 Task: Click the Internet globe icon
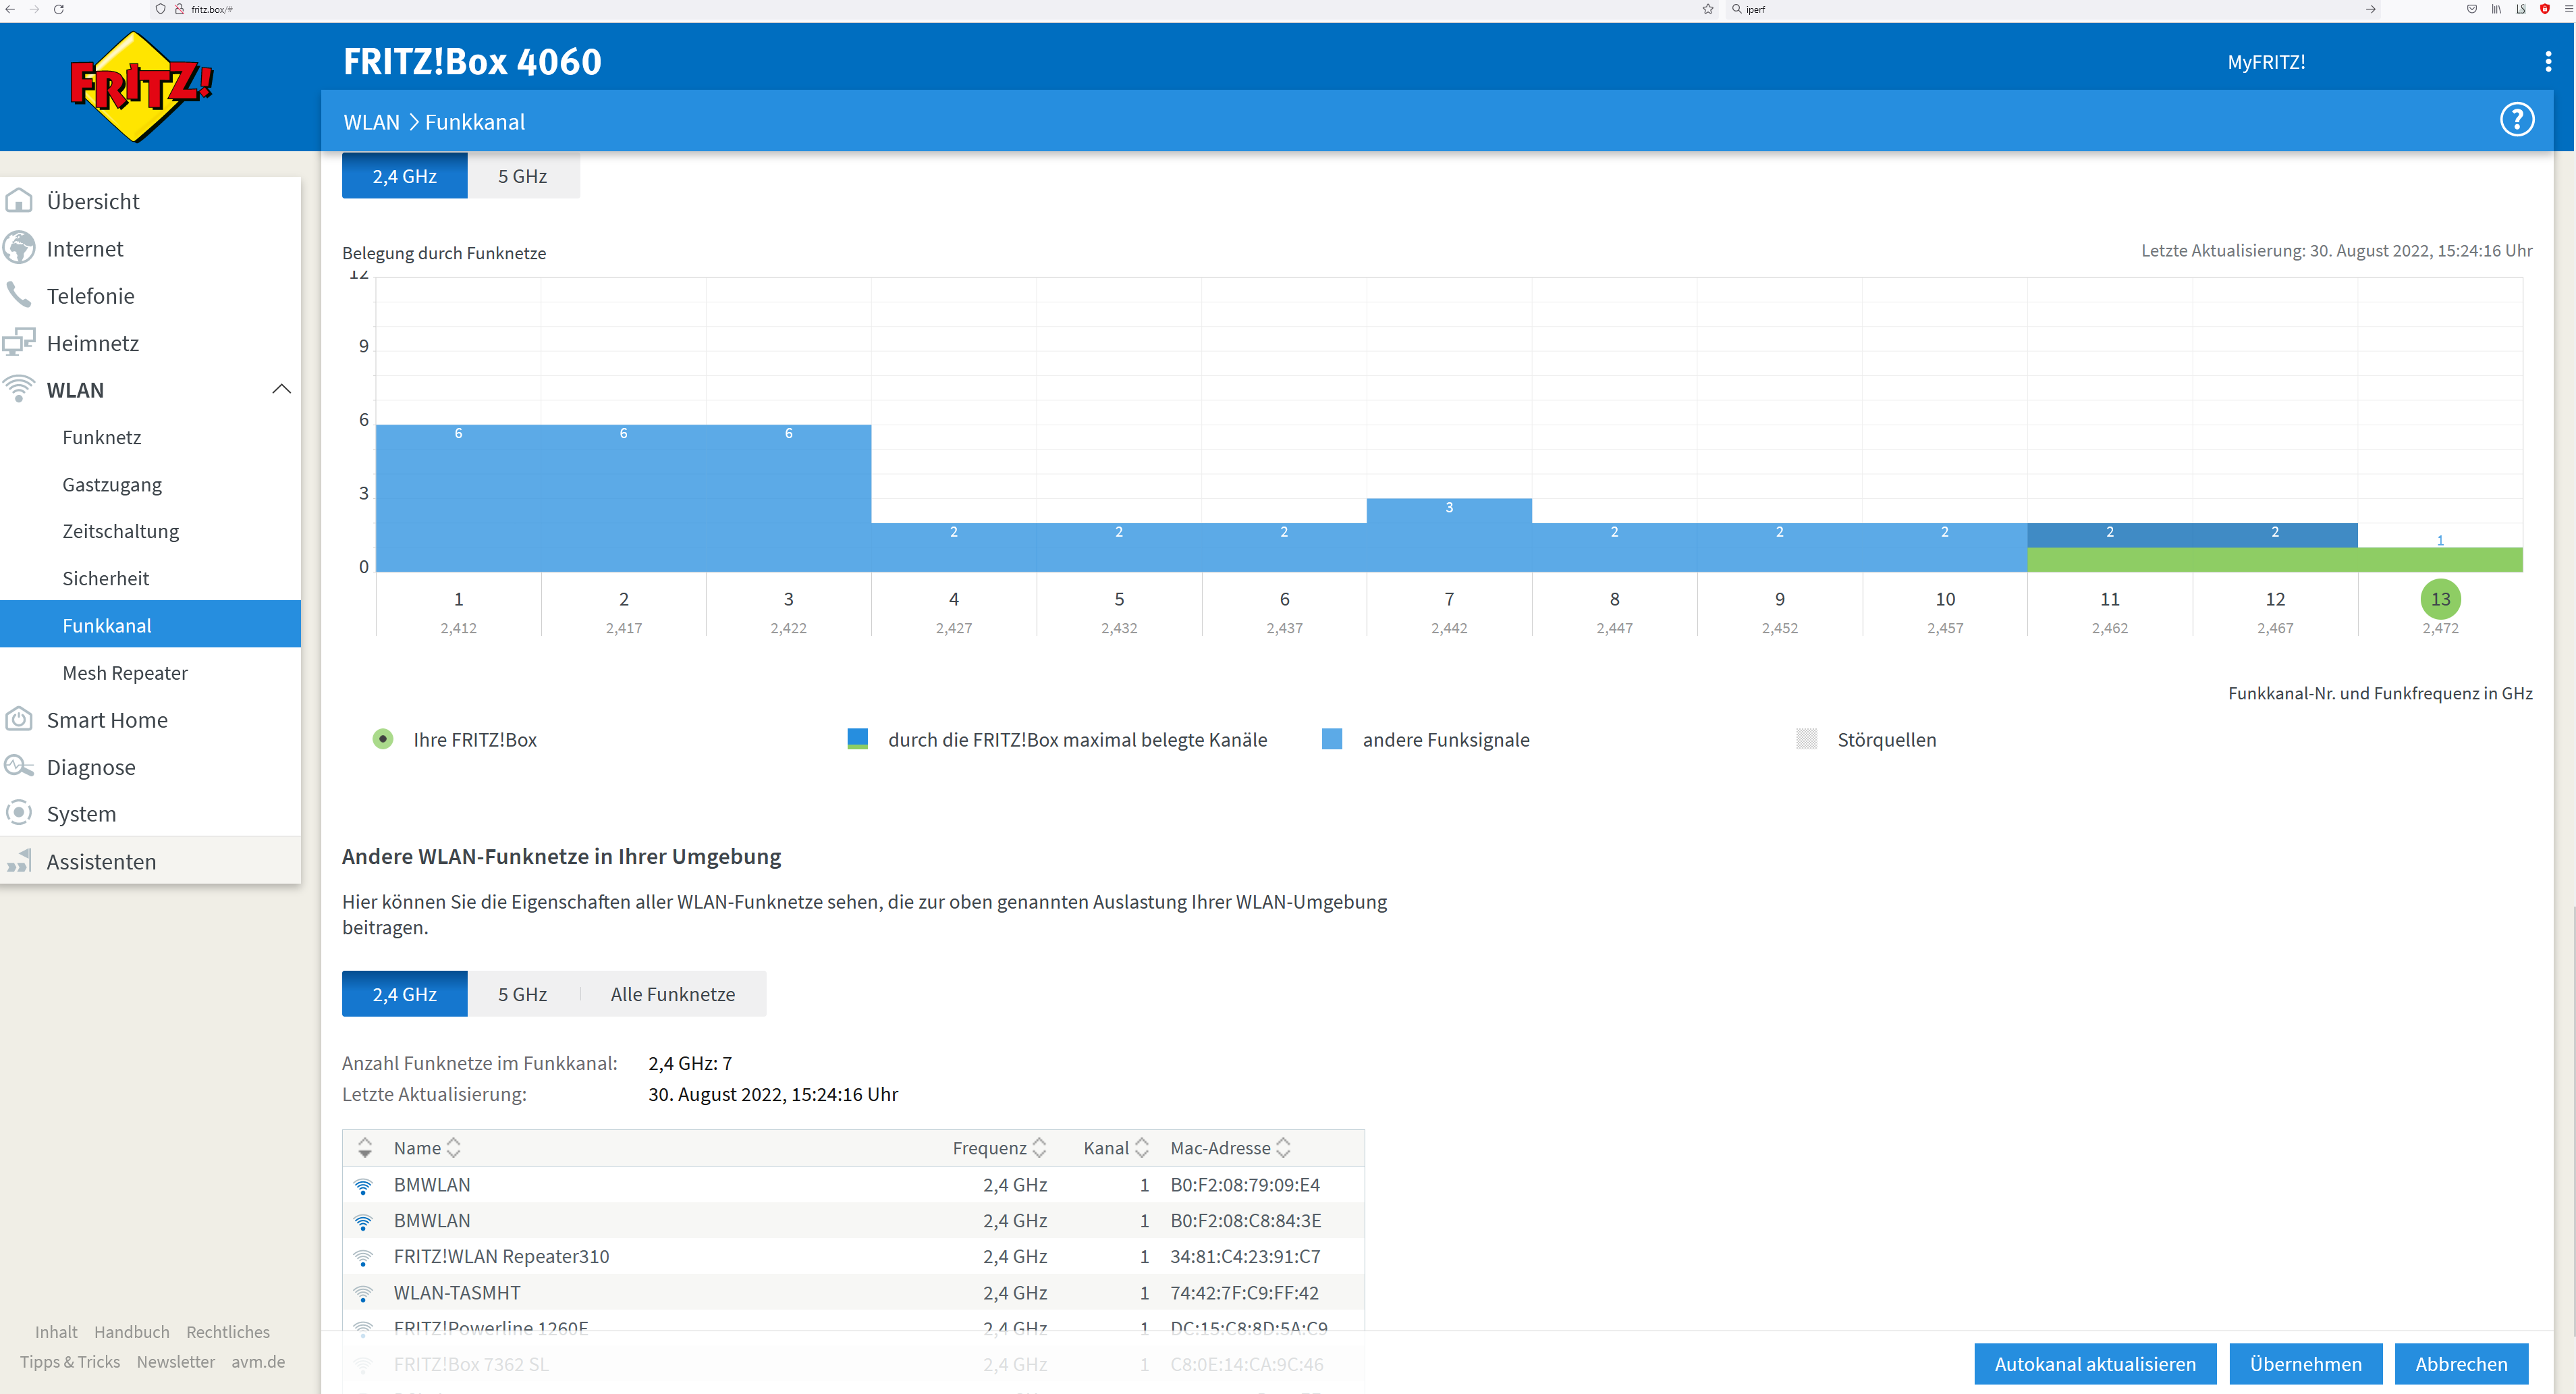[x=19, y=248]
